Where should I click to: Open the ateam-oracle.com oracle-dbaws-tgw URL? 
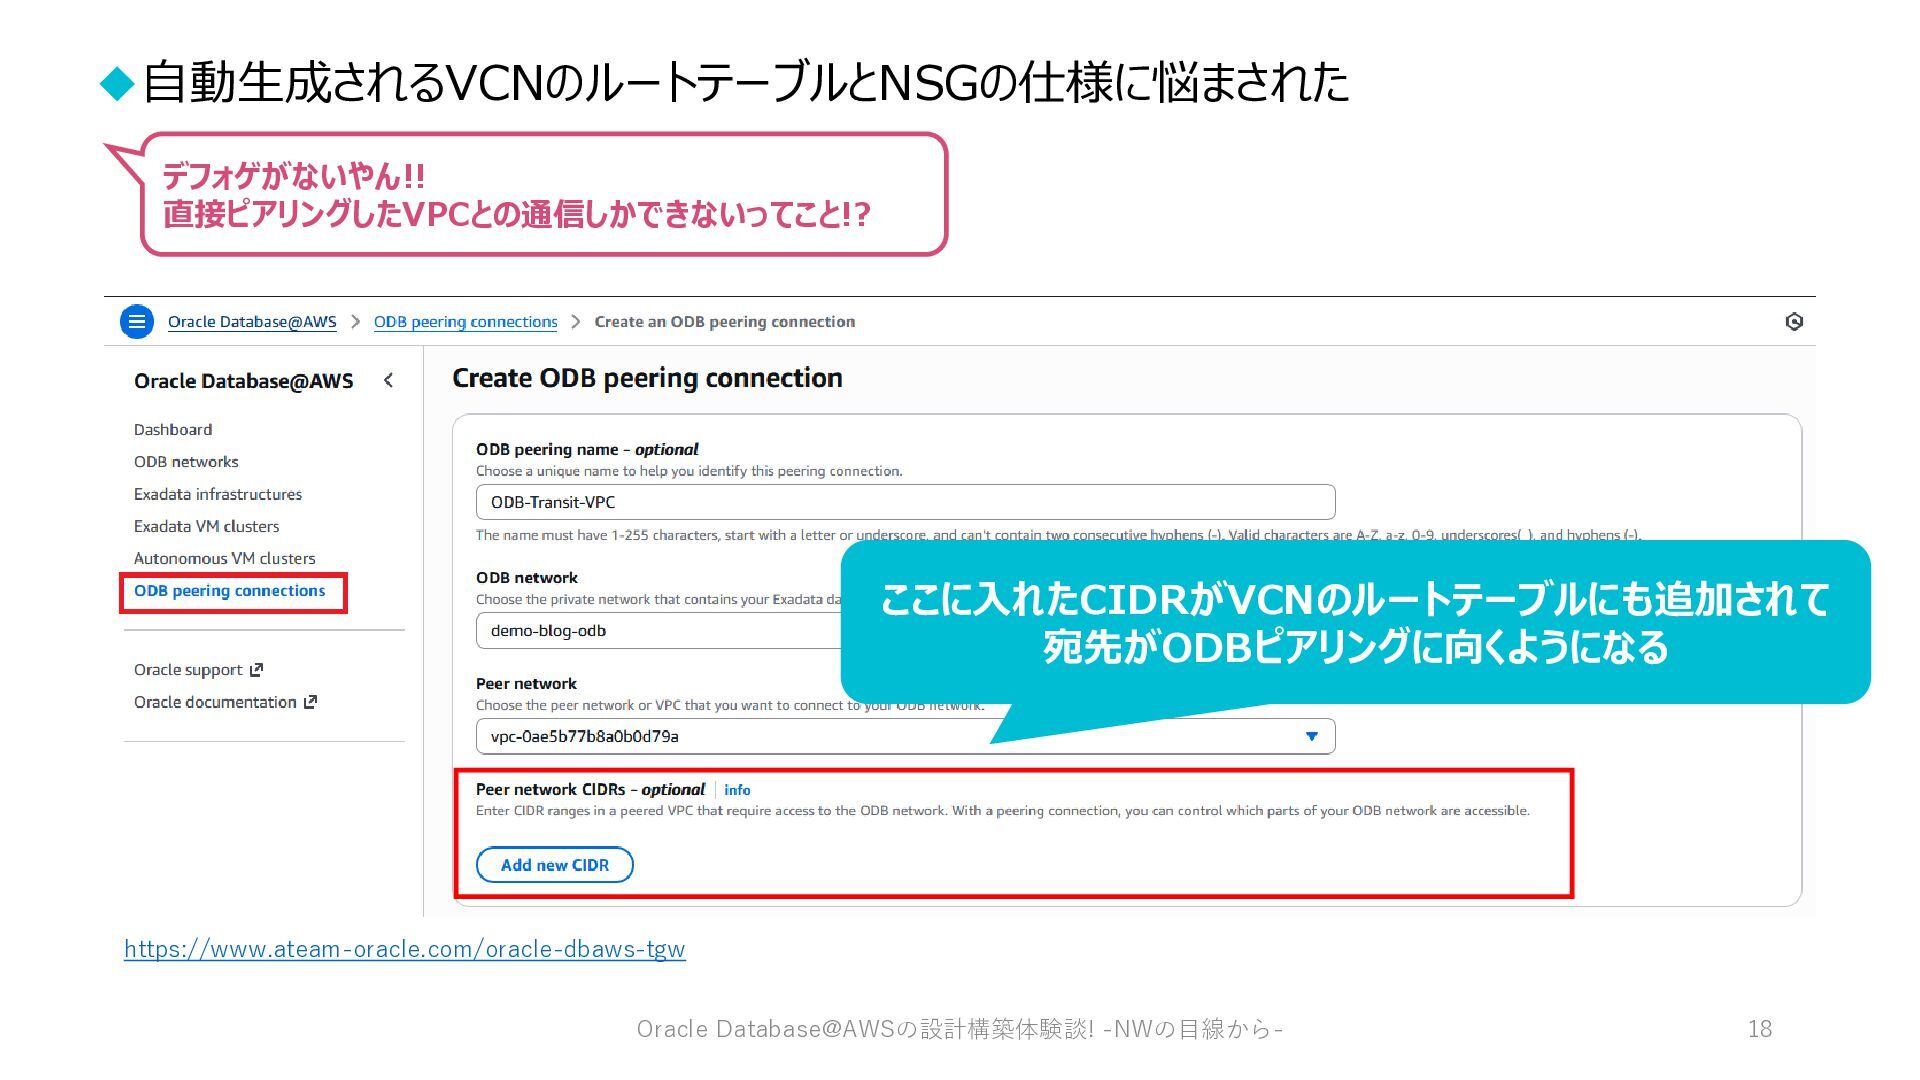pyautogui.click(x=405, y=949)
